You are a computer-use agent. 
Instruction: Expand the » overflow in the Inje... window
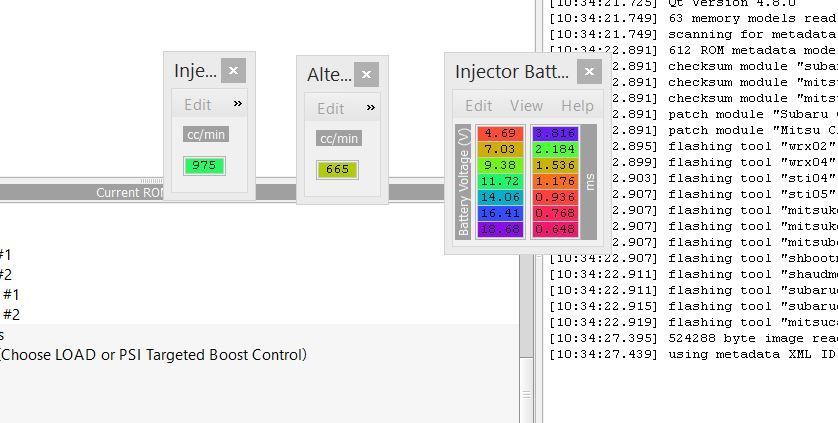[x=238, y=103]
